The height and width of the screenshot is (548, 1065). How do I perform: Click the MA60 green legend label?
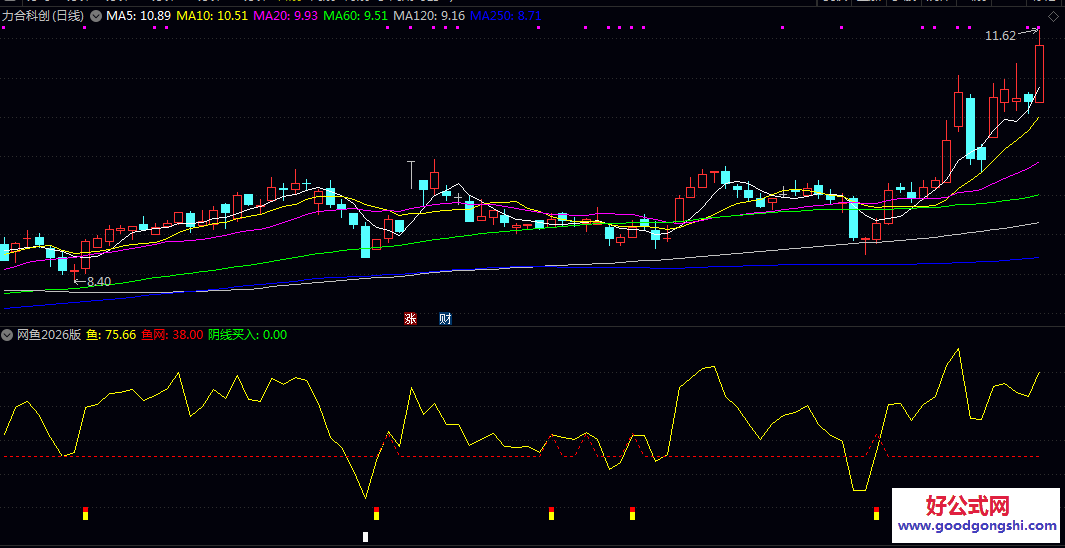tap(356, 17)
